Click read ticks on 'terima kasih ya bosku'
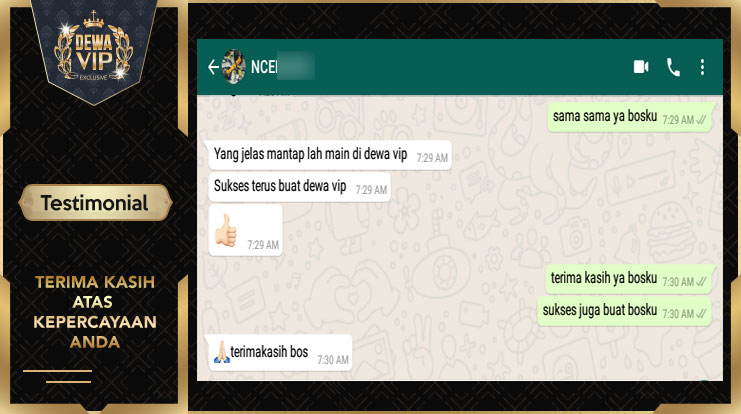Image resolution: width=741 pixels, height=414 pixels. click(x=701, y=282)
